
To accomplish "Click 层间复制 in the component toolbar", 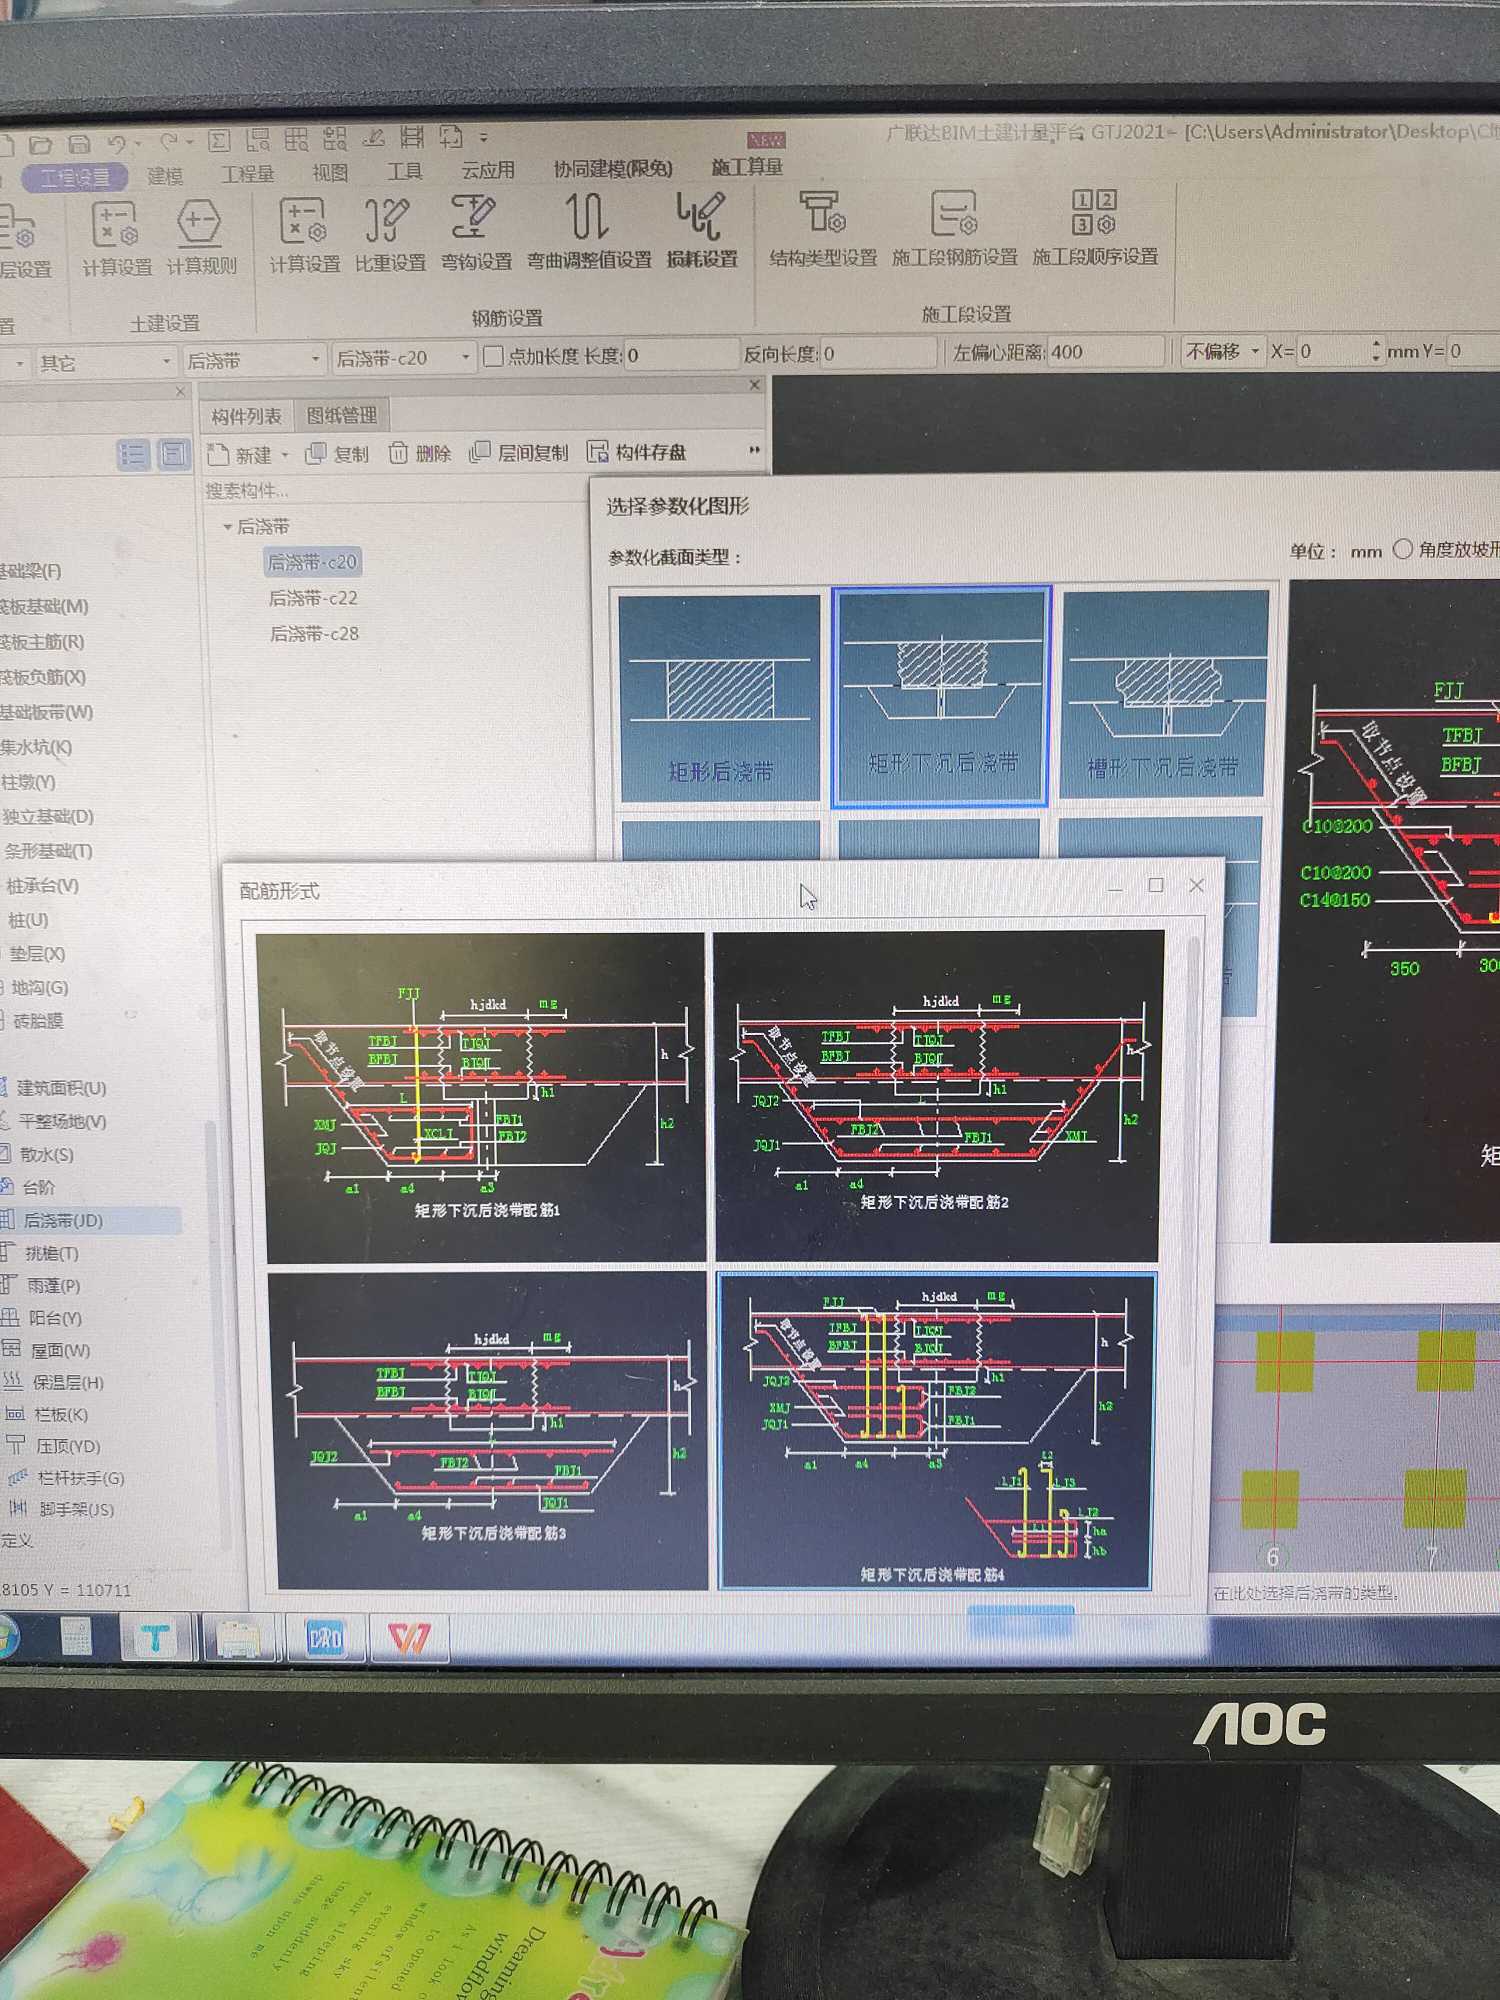I will pos(519,452).
